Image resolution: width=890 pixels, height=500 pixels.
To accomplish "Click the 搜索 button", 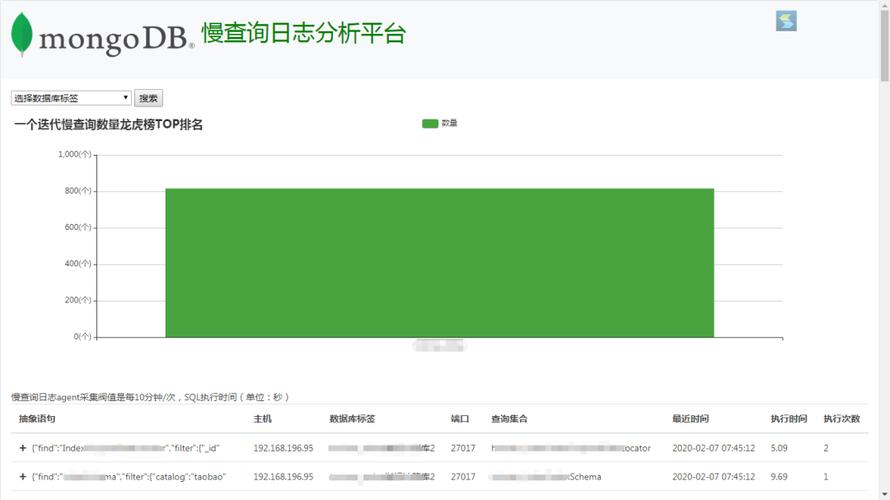I will [x=149, y=98].
